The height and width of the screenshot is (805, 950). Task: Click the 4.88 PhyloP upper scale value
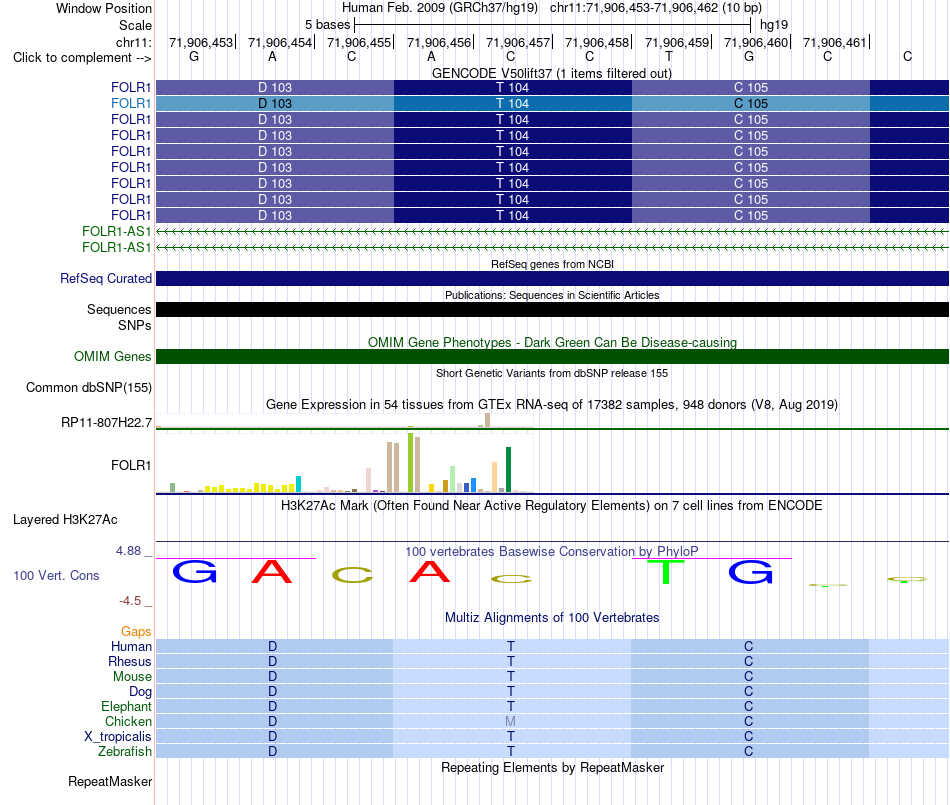point(128,551)
